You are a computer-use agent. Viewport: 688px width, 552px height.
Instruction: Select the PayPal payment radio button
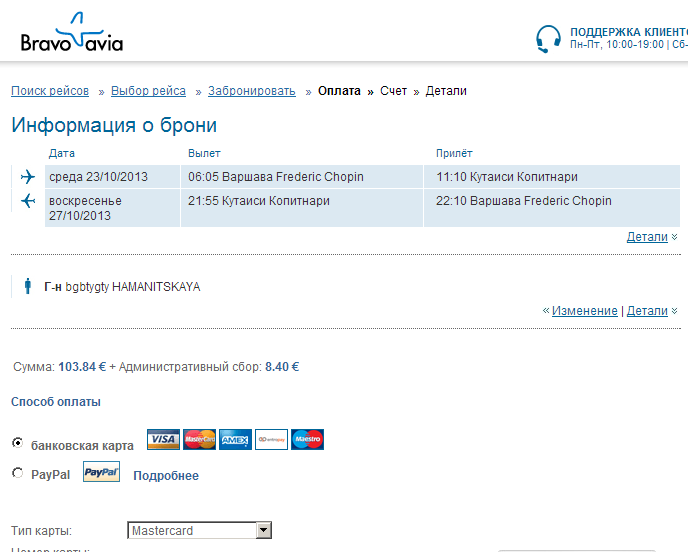click(18, 473)
